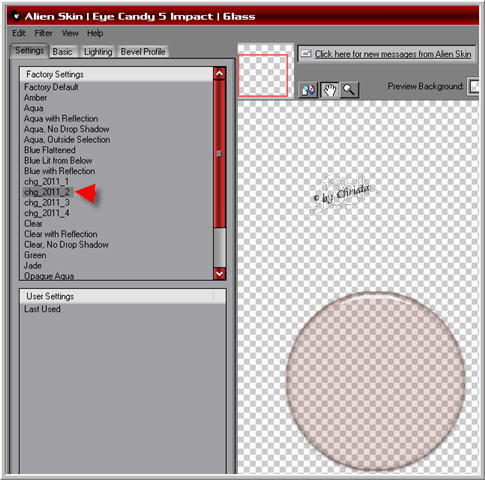Select the magnifier zoom tool
Viewport: 485px width, 480px height.
pos(349,90)
